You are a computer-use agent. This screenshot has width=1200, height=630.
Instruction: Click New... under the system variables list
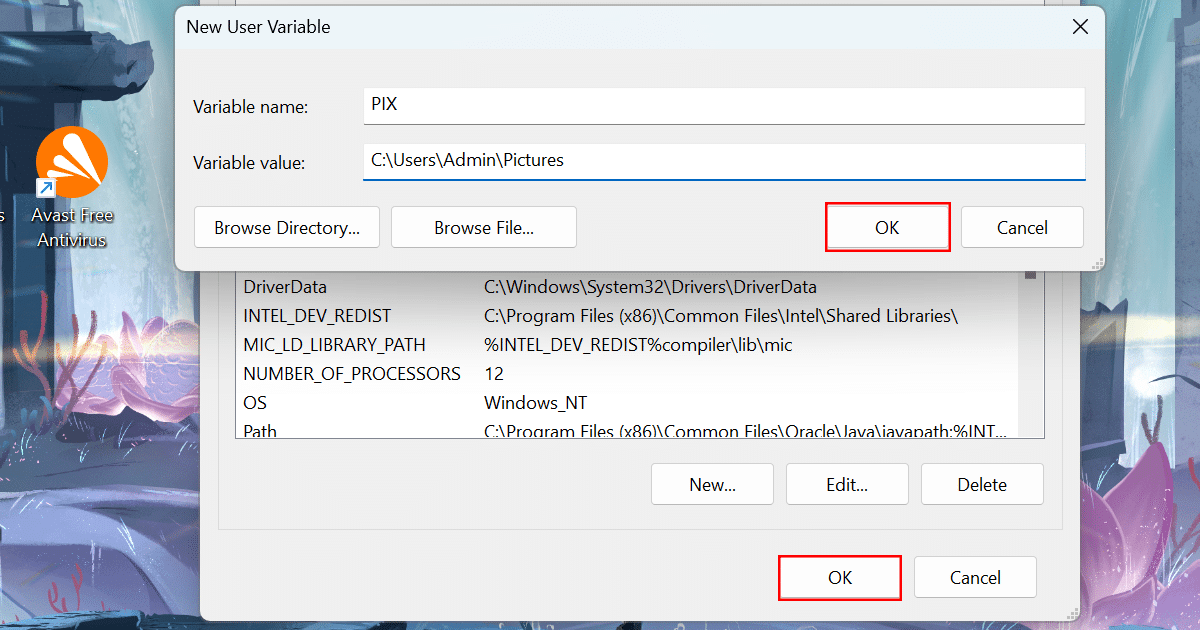[712, 485]
